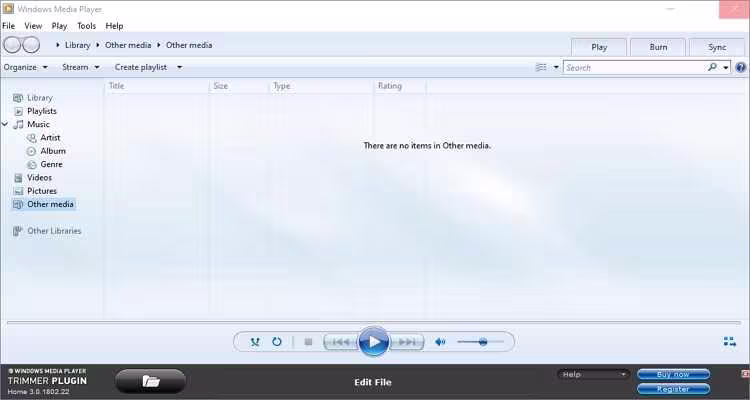Viewport: 750px width, 400px height.
Task: Collapse the Music tree node
Action: (5, 124)
